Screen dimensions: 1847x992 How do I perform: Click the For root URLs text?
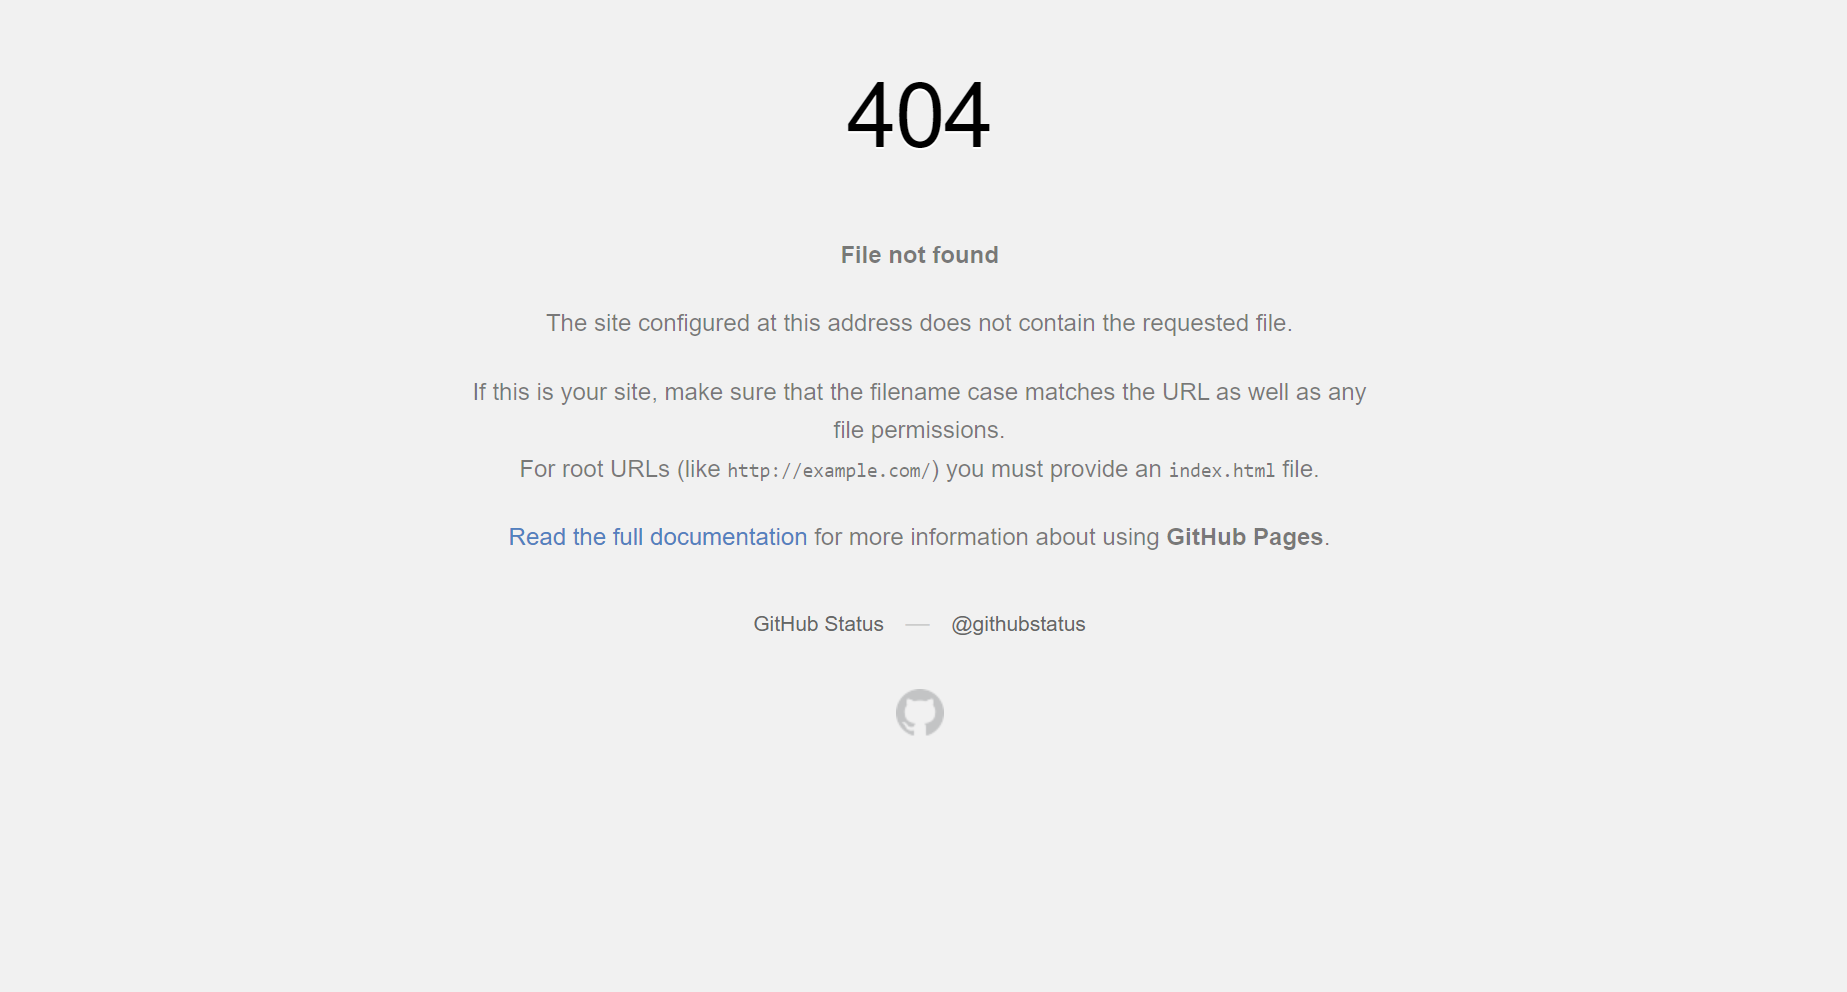[x=595, y=469]
